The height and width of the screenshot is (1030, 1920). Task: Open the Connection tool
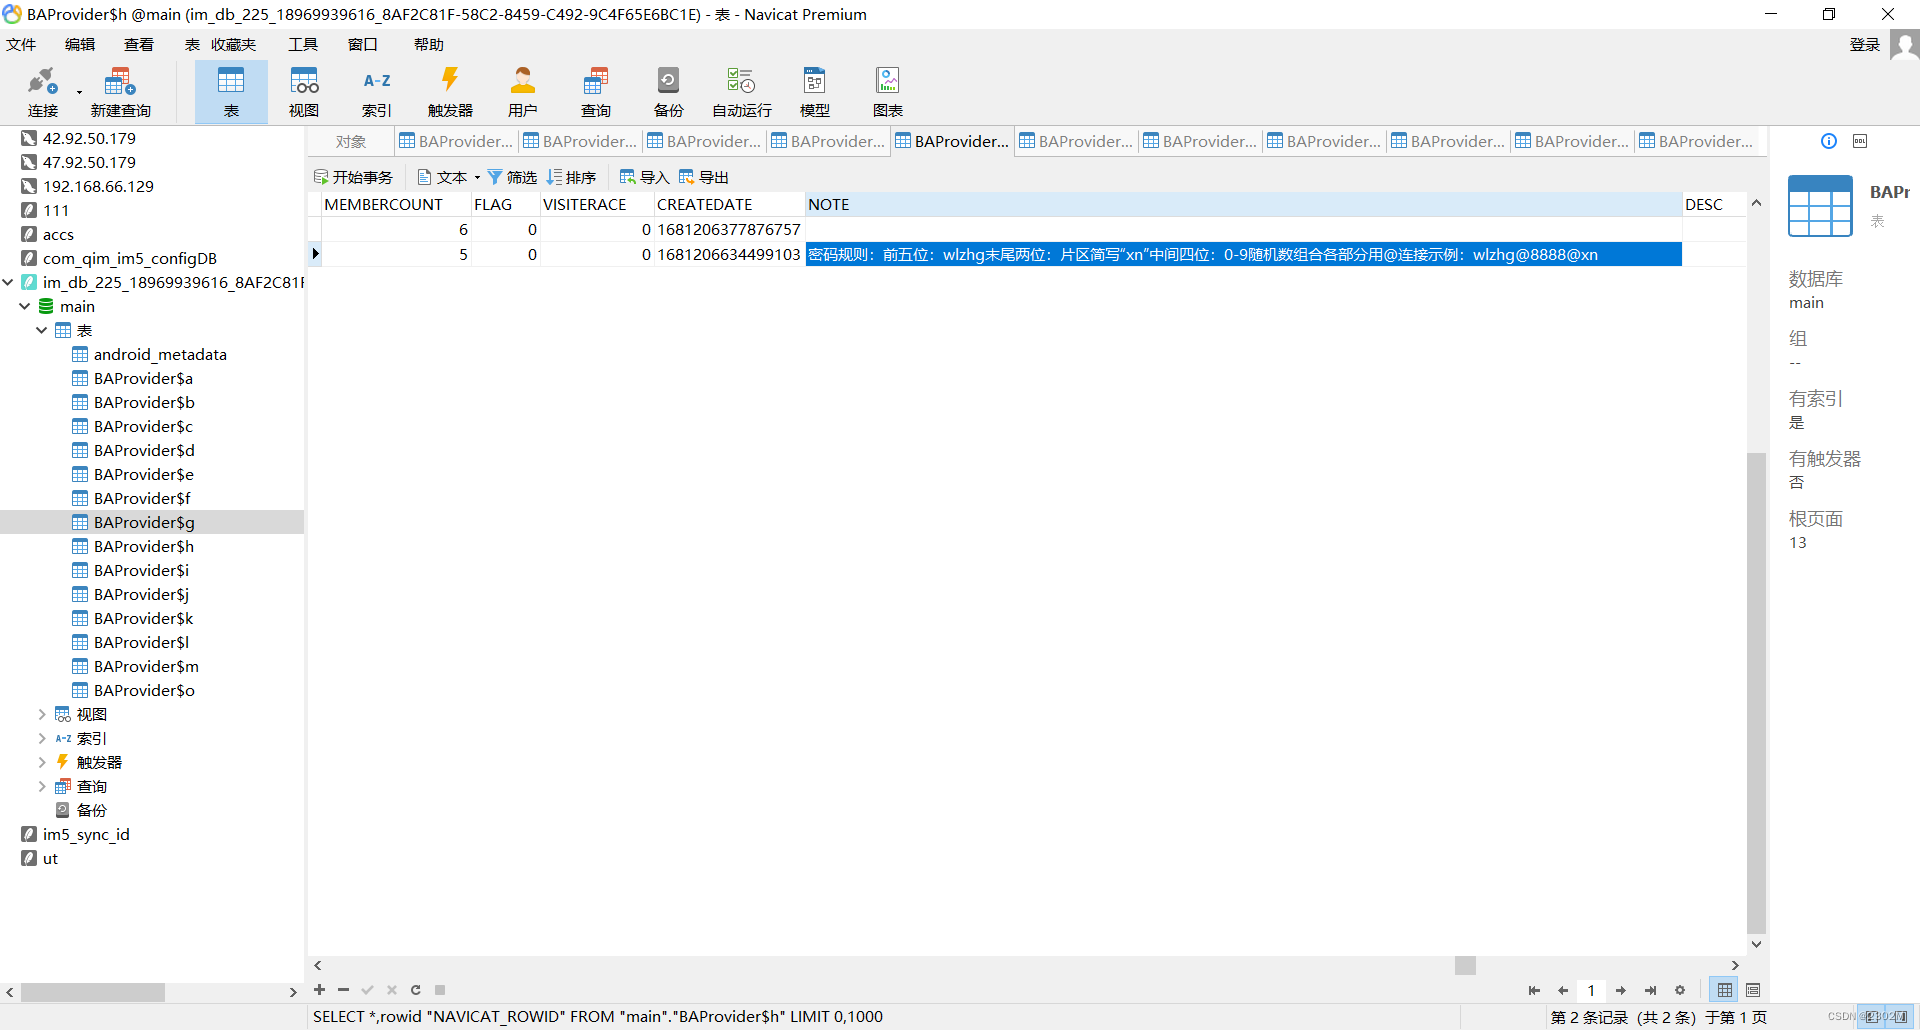(x=43, y=92)
